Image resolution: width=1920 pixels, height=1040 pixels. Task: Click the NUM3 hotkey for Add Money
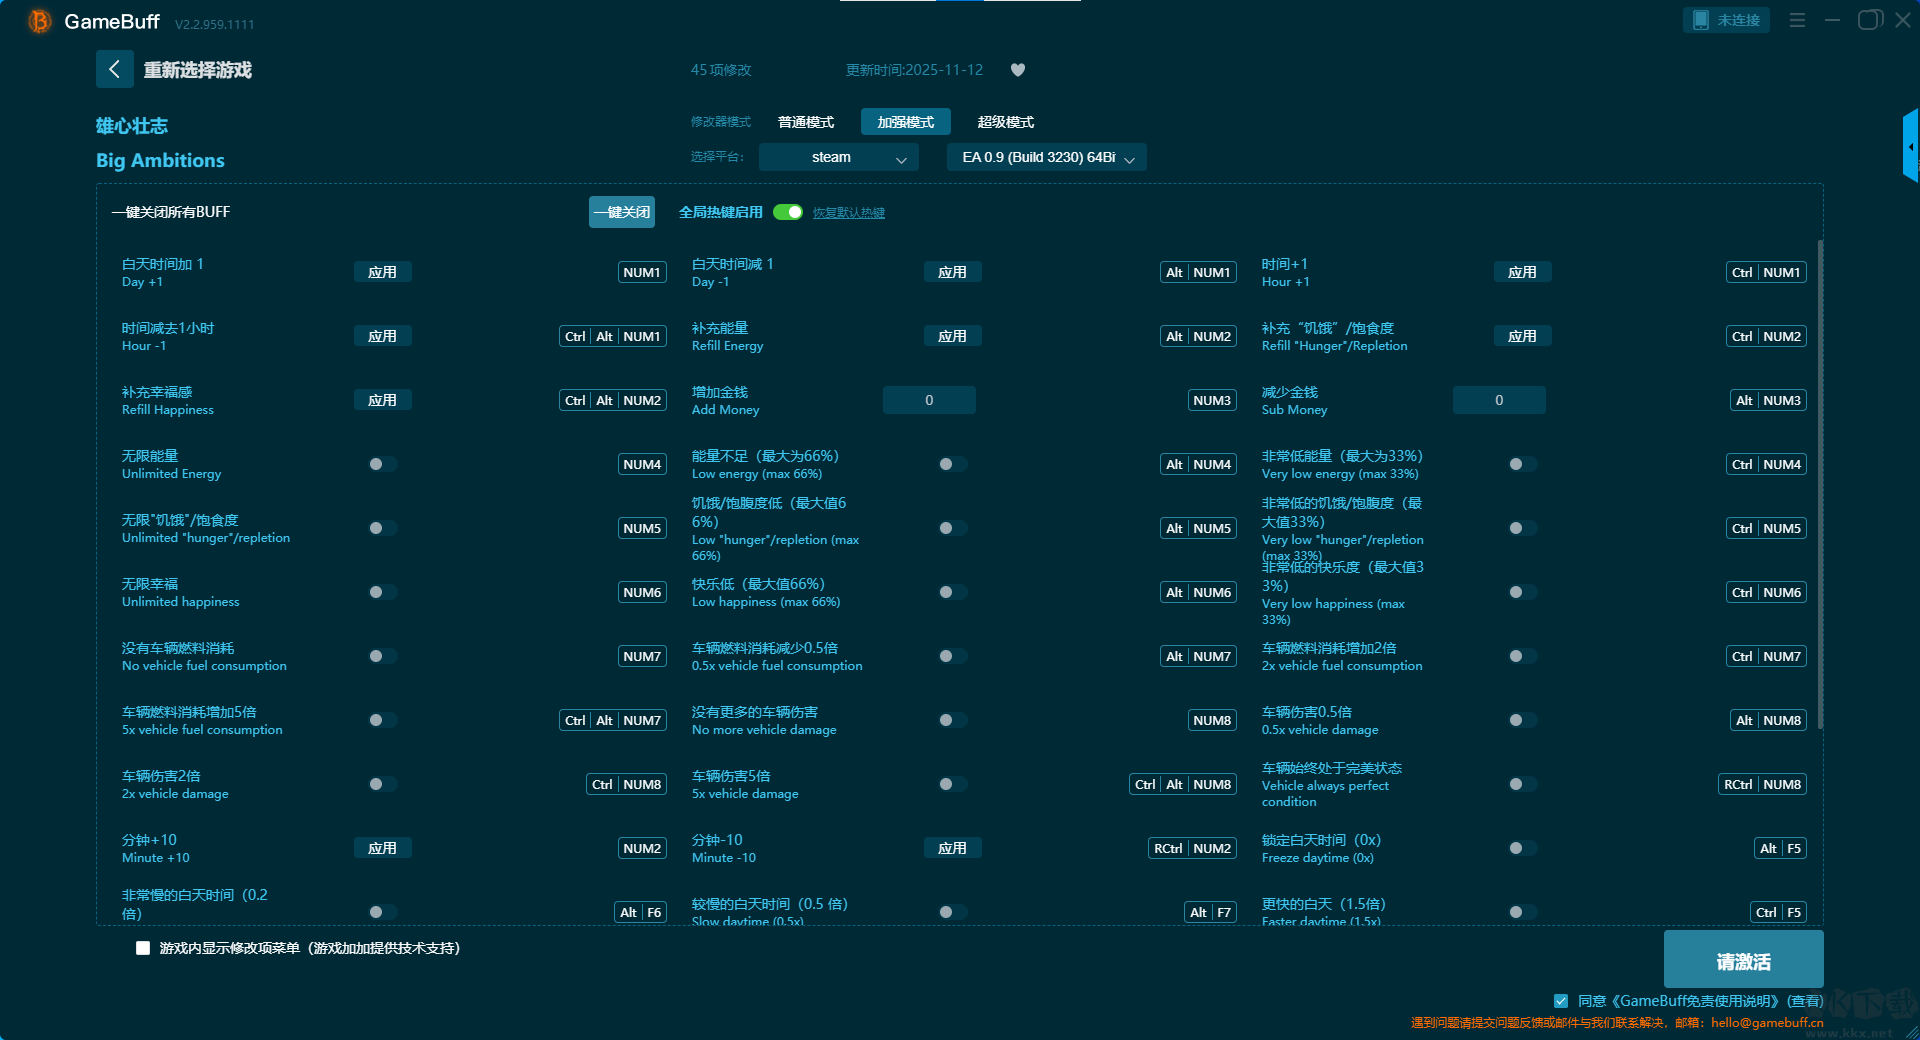1212,400
